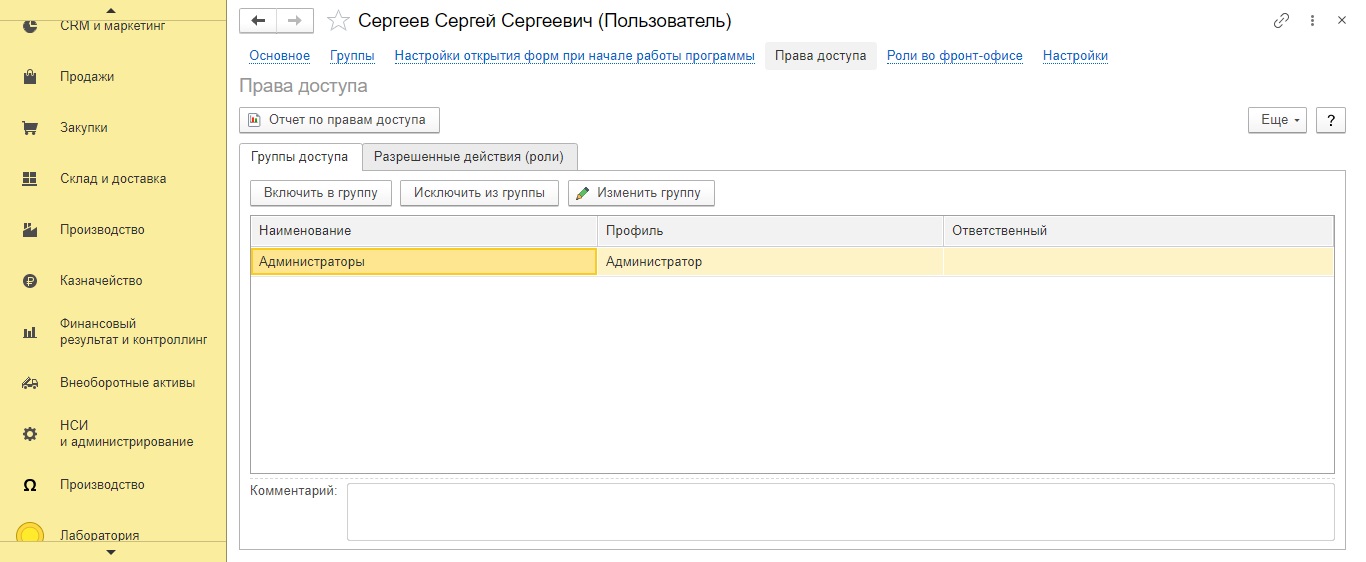Sort by the Ответственный column header
This screenshot has height=562, width=1366.
(1138, 231)
